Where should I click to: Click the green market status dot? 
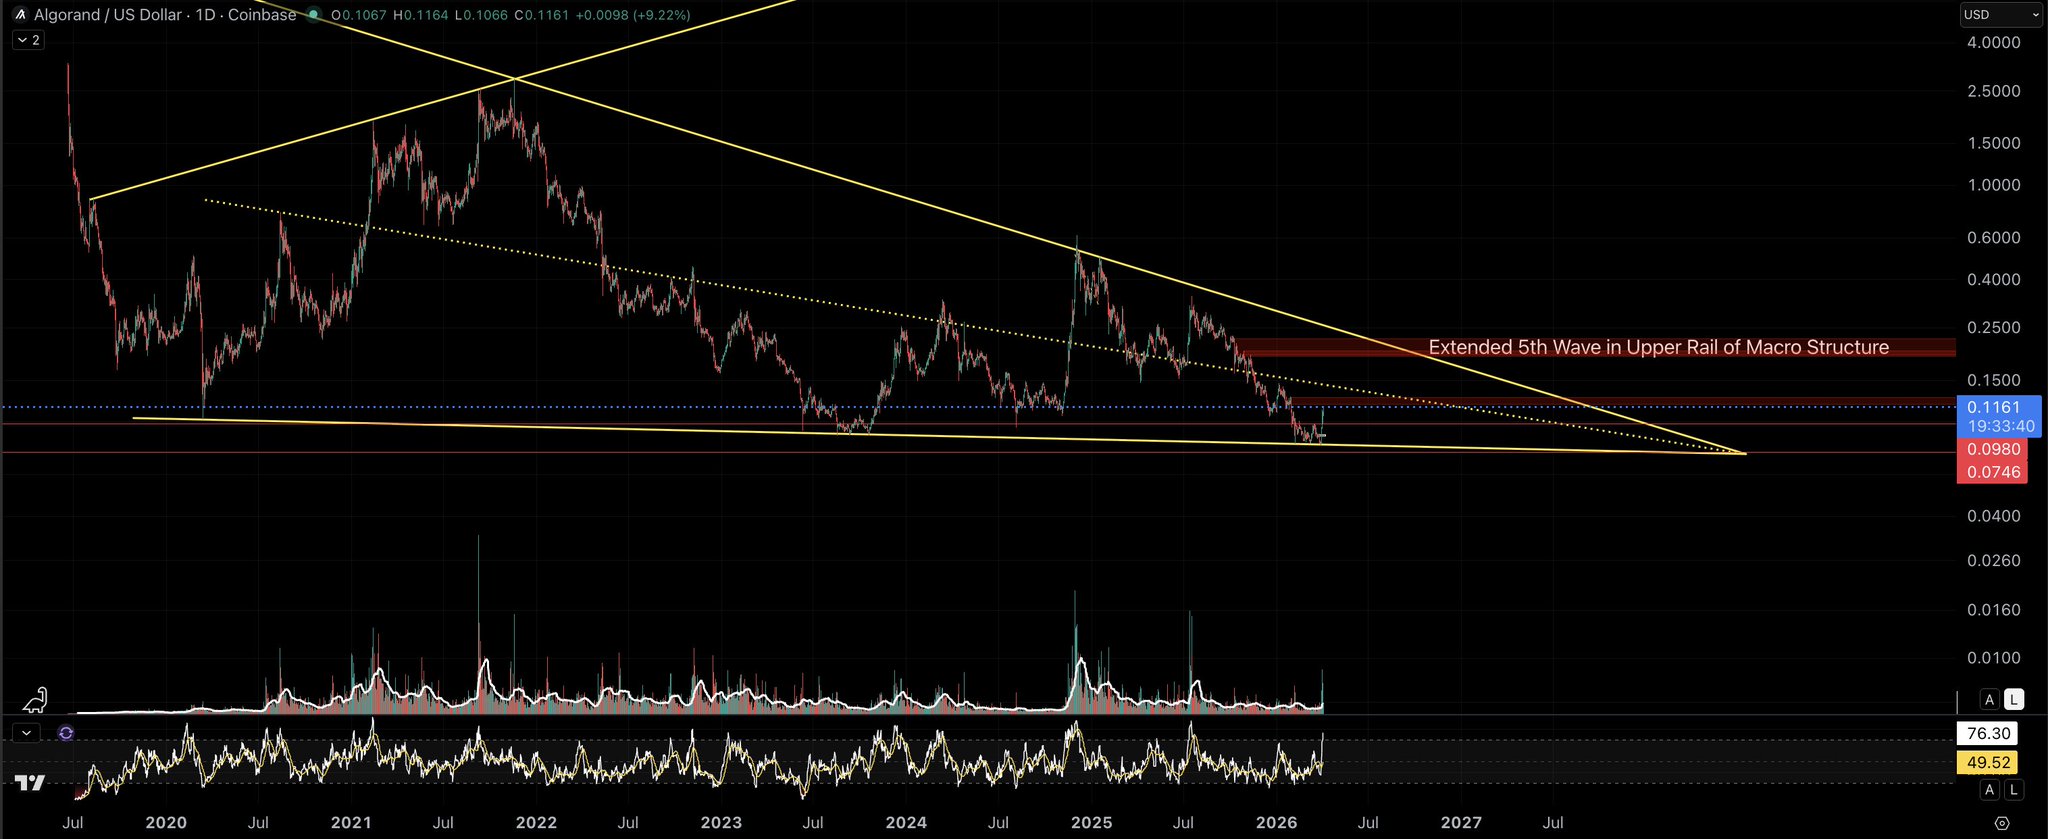click(x=313, y=15)
